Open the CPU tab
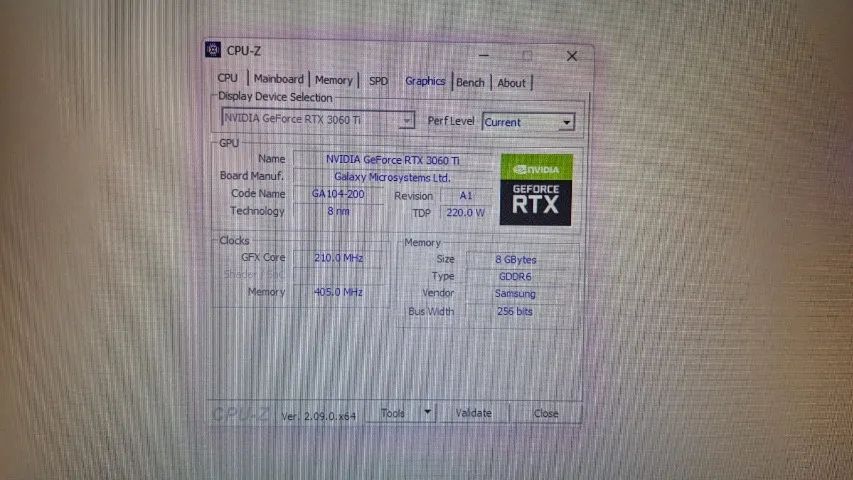 [227, 78]
